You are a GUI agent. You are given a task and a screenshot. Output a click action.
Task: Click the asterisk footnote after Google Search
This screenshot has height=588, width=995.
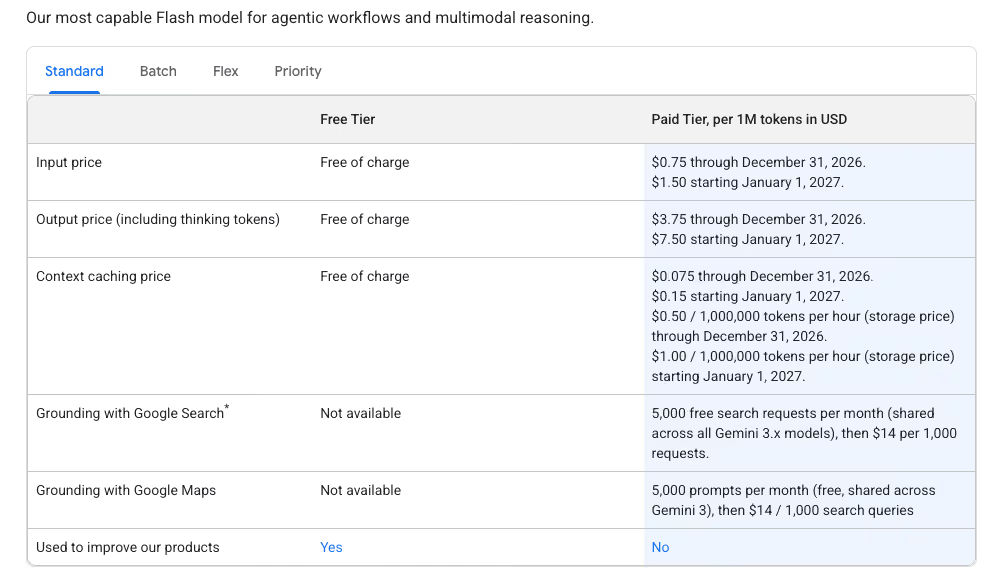[227, 407]
